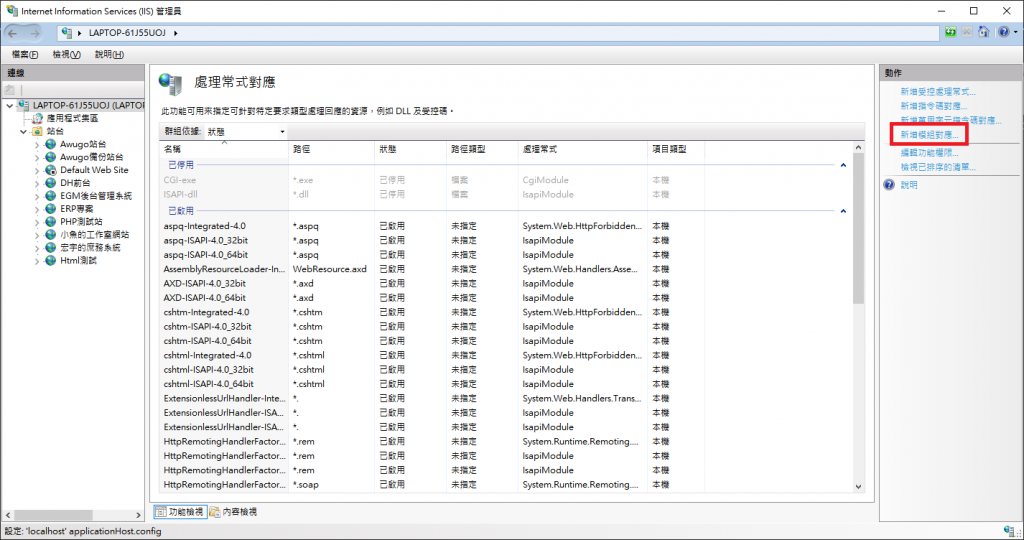
Task: Click 新增模組對應 action link
Action: click(929, 135)
